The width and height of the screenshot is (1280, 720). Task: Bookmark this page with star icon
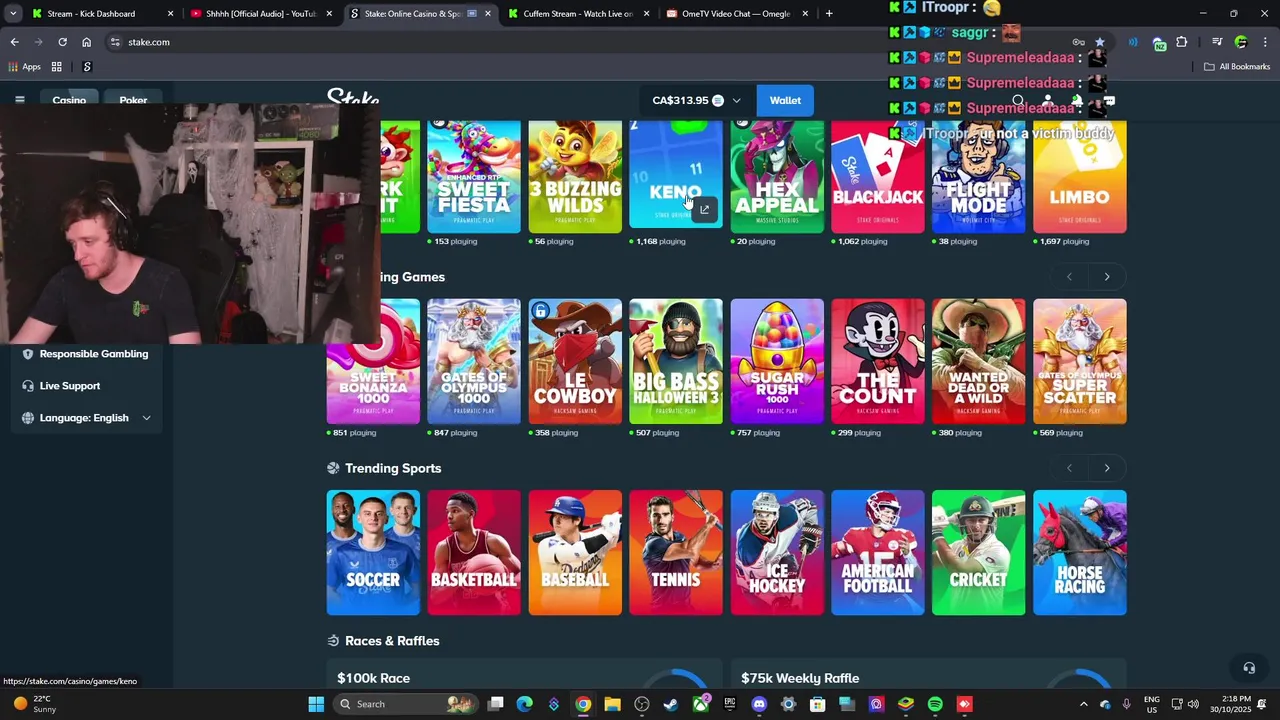click(x=1100, y=42)
